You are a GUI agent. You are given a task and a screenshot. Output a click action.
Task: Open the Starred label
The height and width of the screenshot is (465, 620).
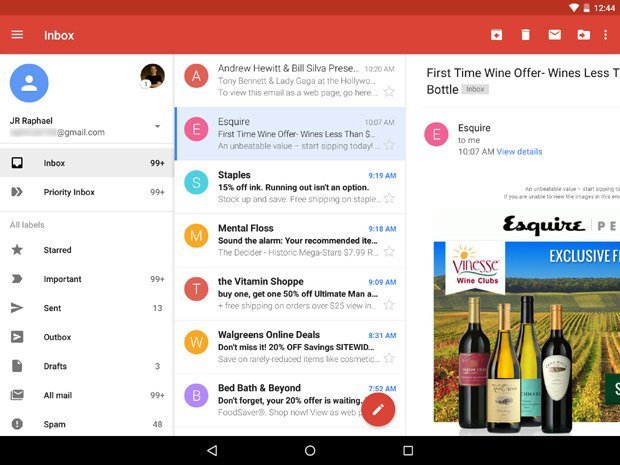pos(87,250)
